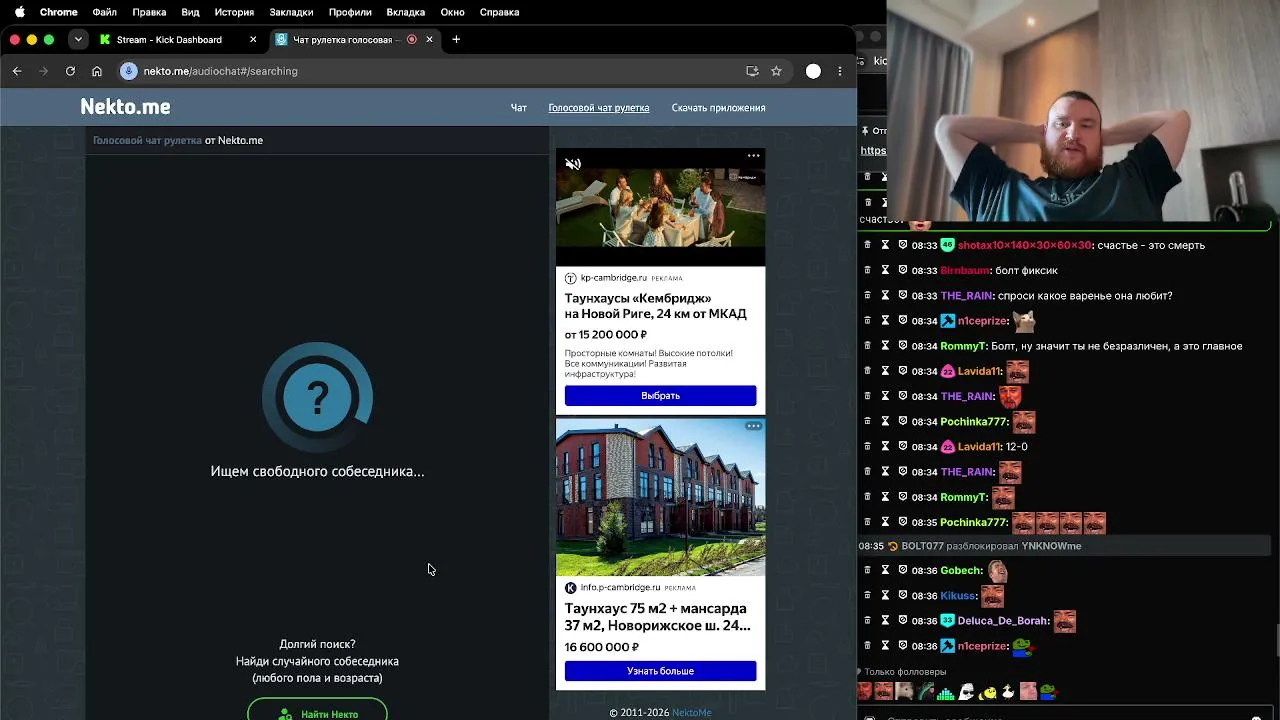Ban THE_RAIN варенье message shield icon
This screenshot has width=1280, height=720.
[903, 296]
